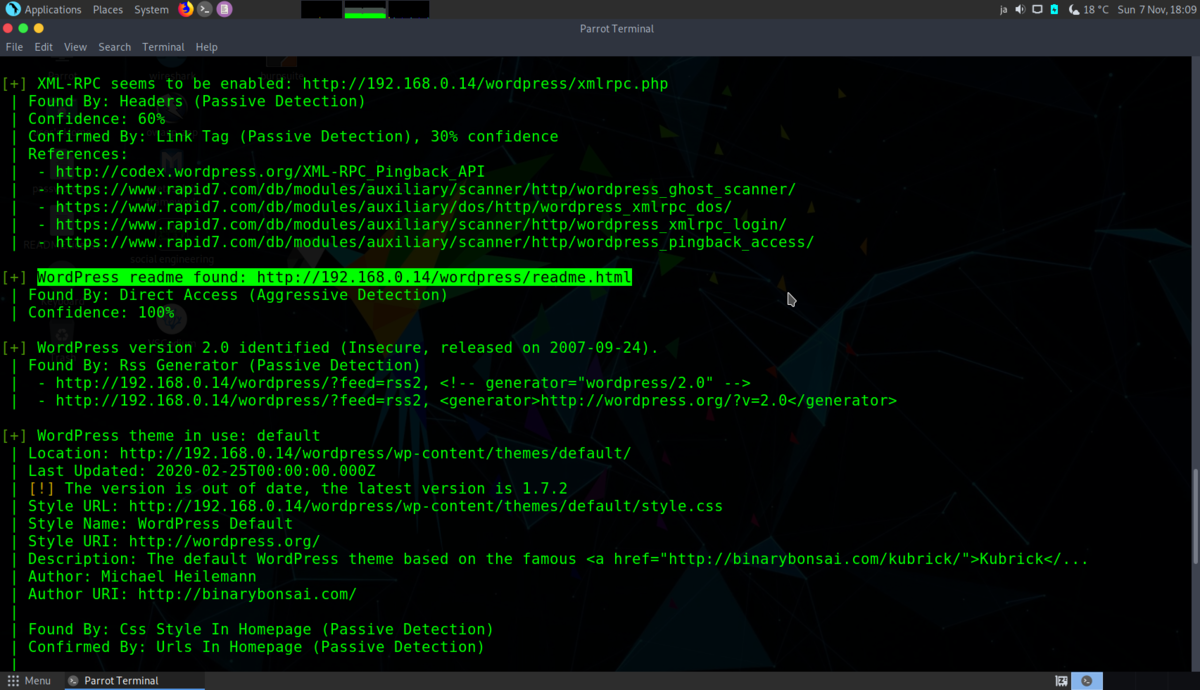This screenshot has height=690, width=1200.
Task: Click the Parrot logo beside Applications
Action: point(13,9)
